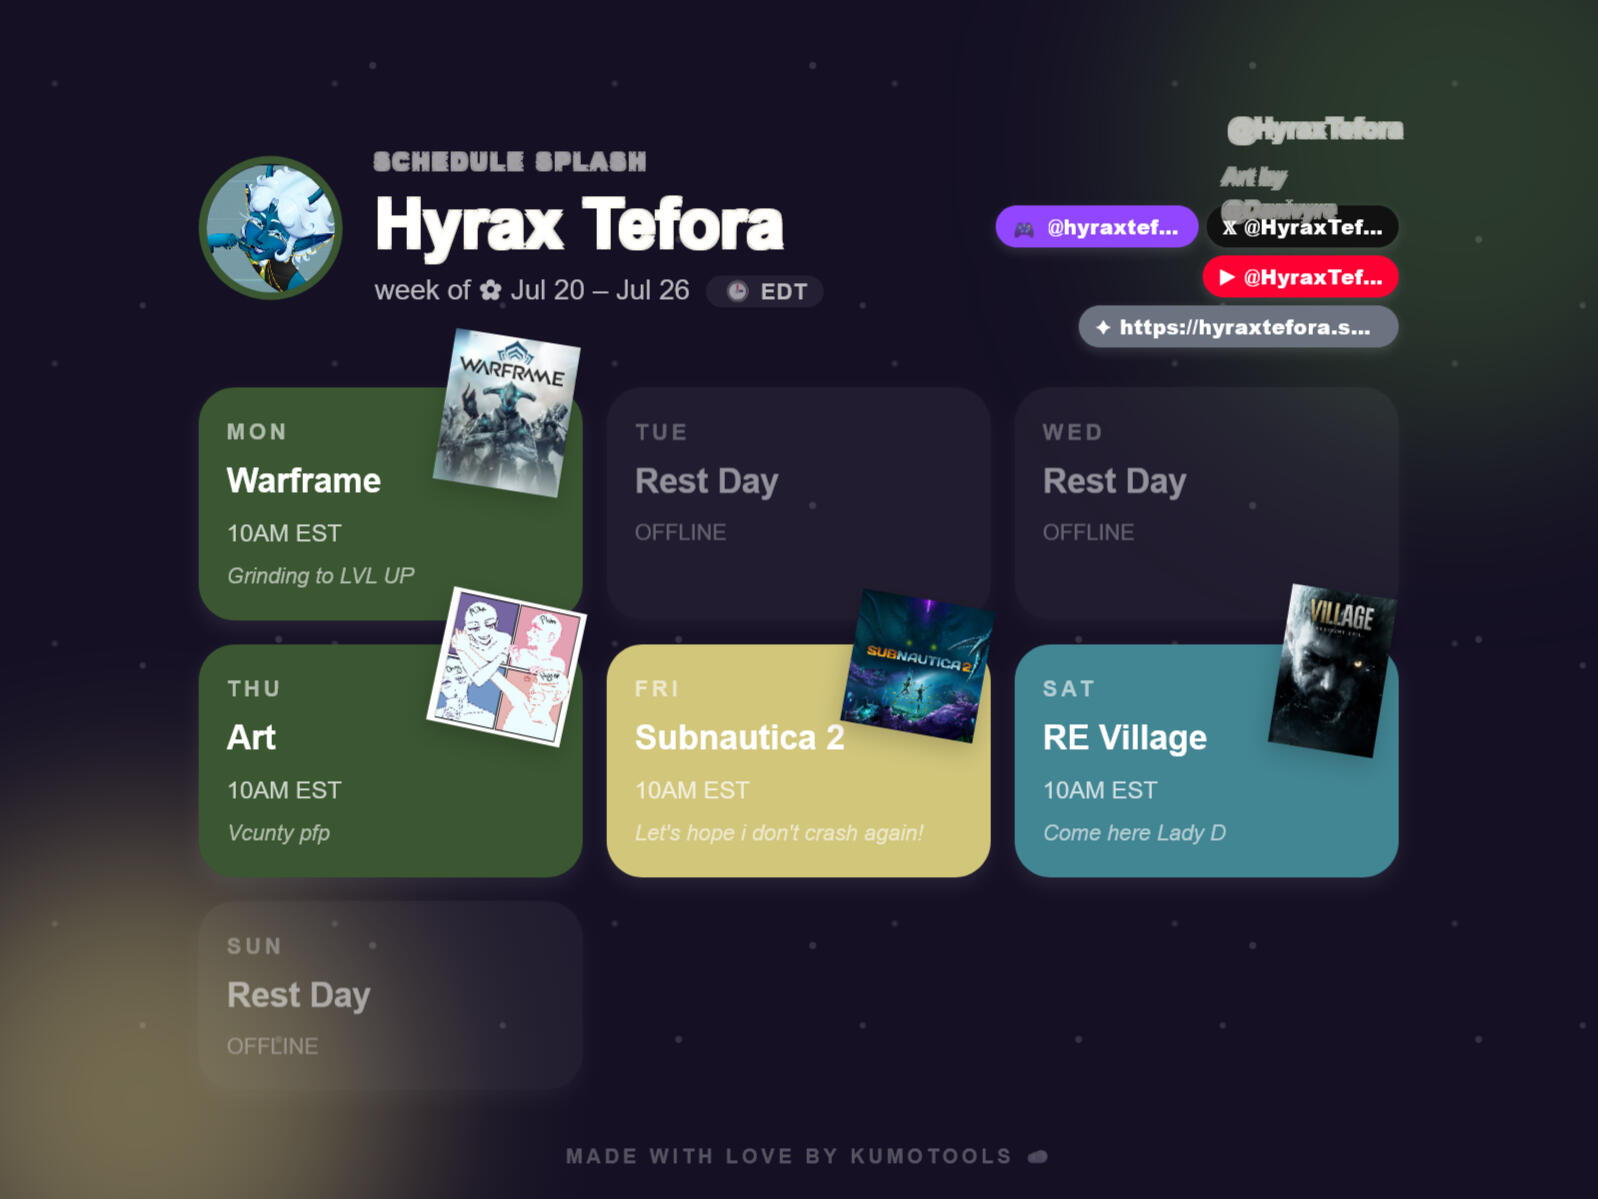
Task: Click the "RE Village" stream title
Action: point(1125,738)
